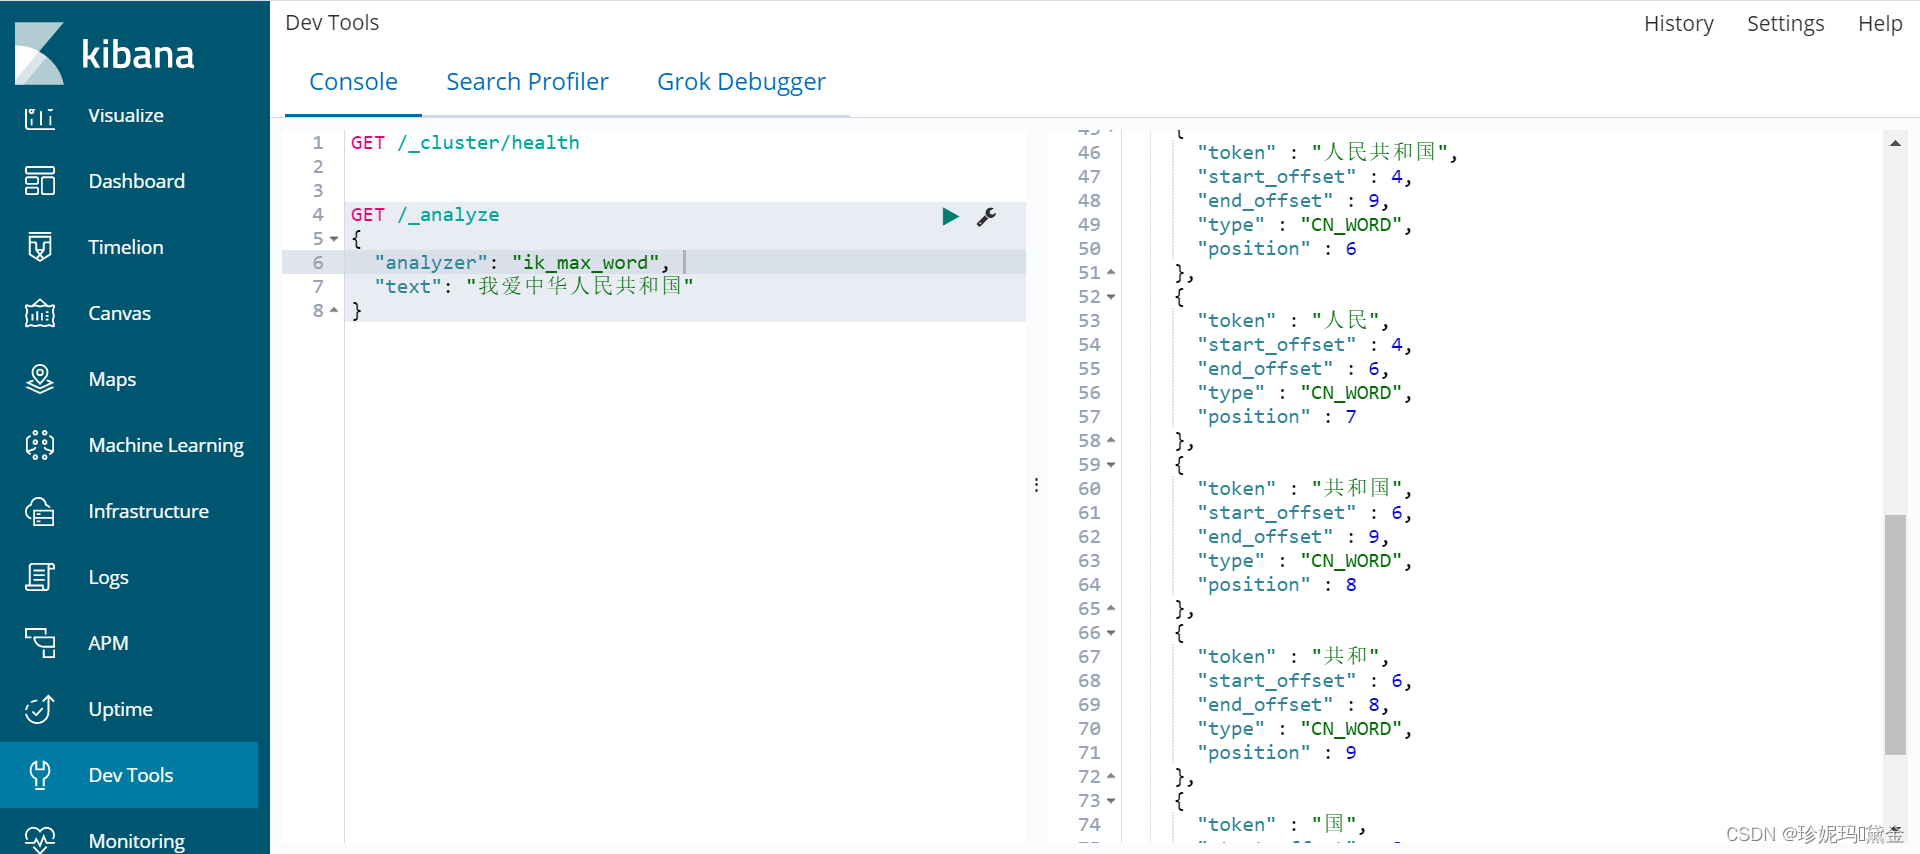Switch to the Grok Debugger tab
Image resolution: width=1920 pixels, height=854 pixels.
[741, 82]
